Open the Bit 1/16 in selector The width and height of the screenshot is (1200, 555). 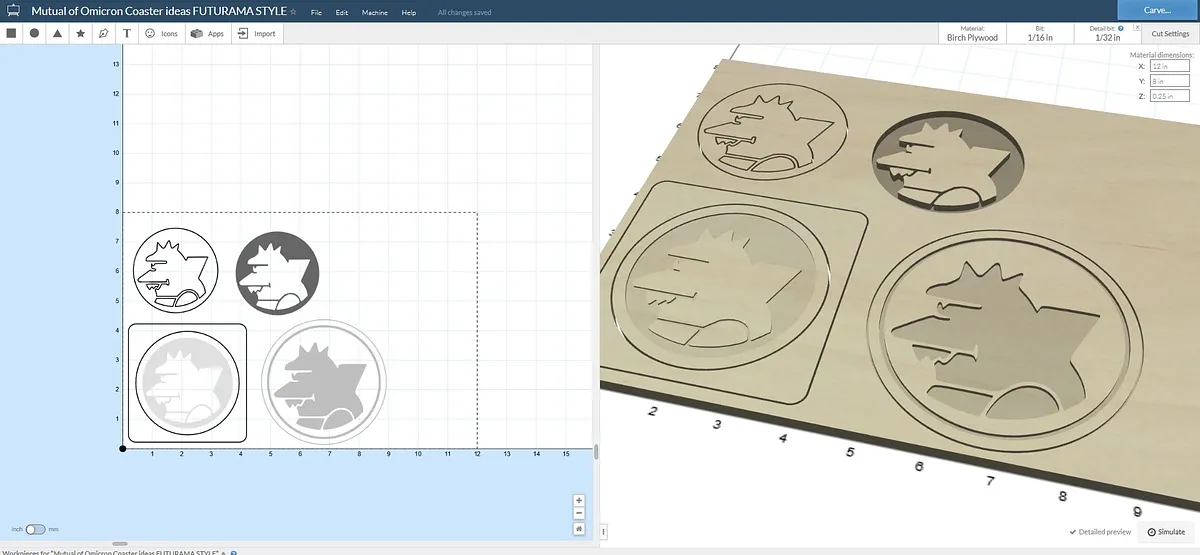[x=1044, y=34]
